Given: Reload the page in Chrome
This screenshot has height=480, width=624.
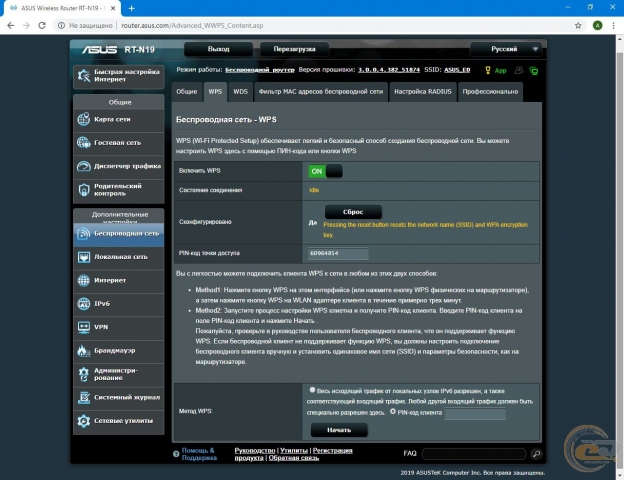Looking at the screenshot, I should click(x=42, y=25).
